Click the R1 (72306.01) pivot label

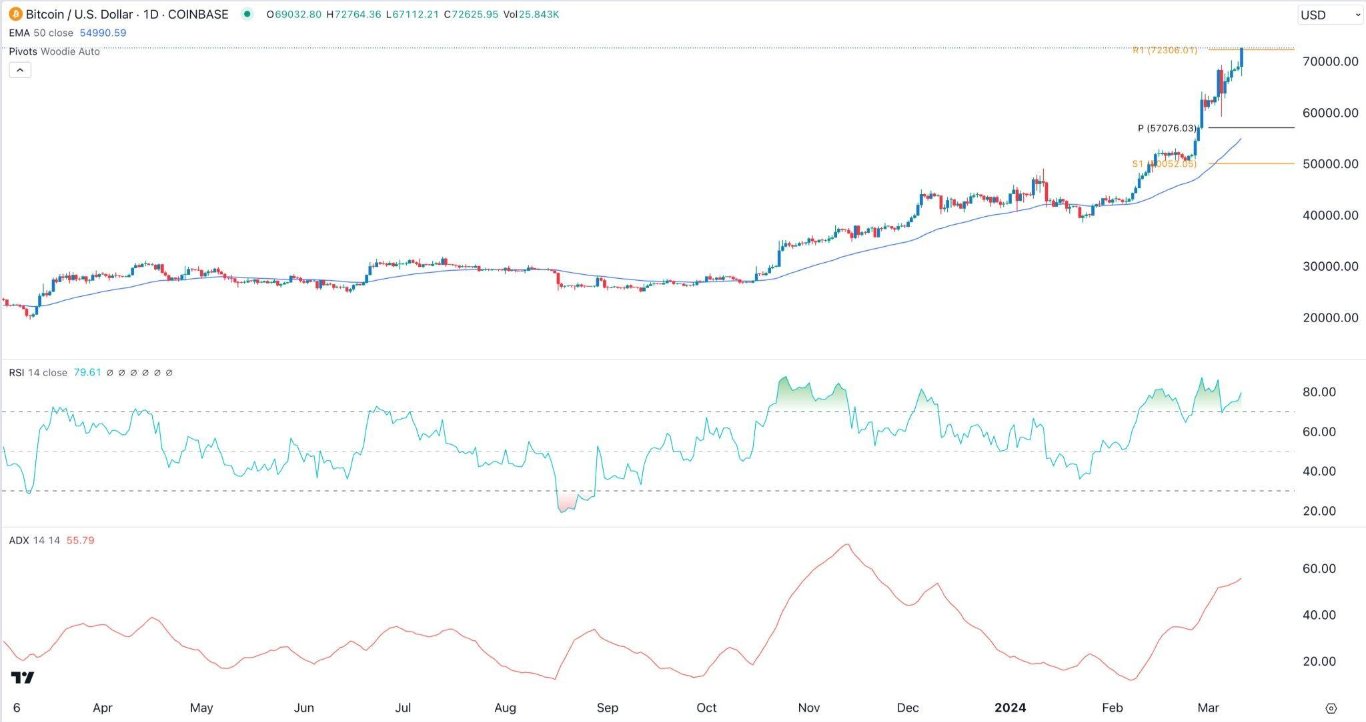[1165, 50]
